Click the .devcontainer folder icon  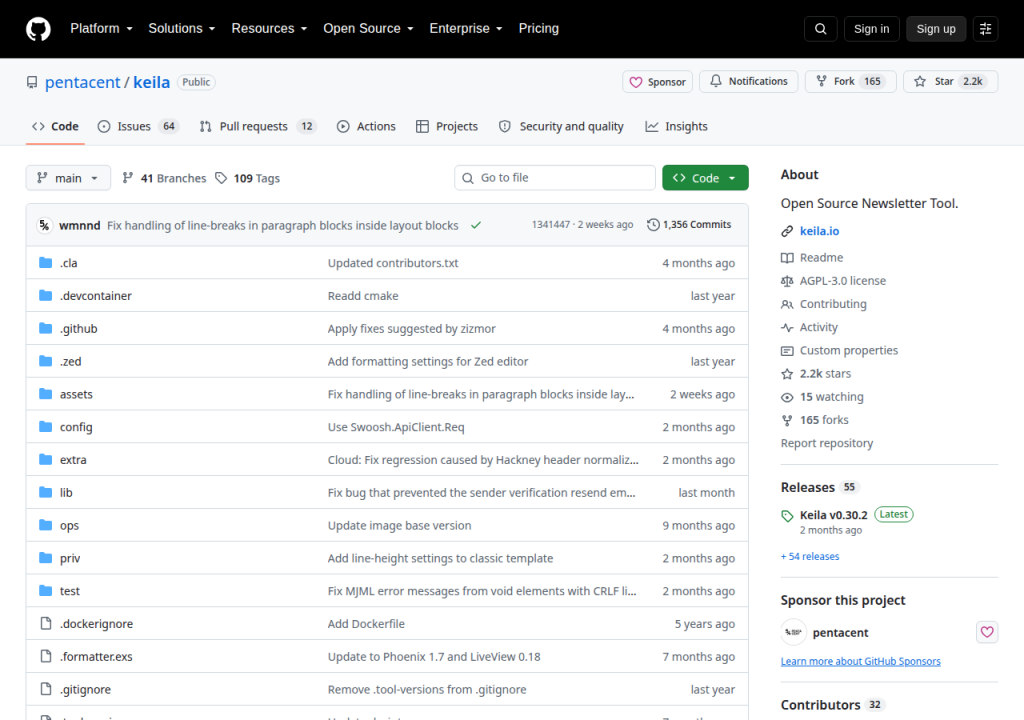46,295
